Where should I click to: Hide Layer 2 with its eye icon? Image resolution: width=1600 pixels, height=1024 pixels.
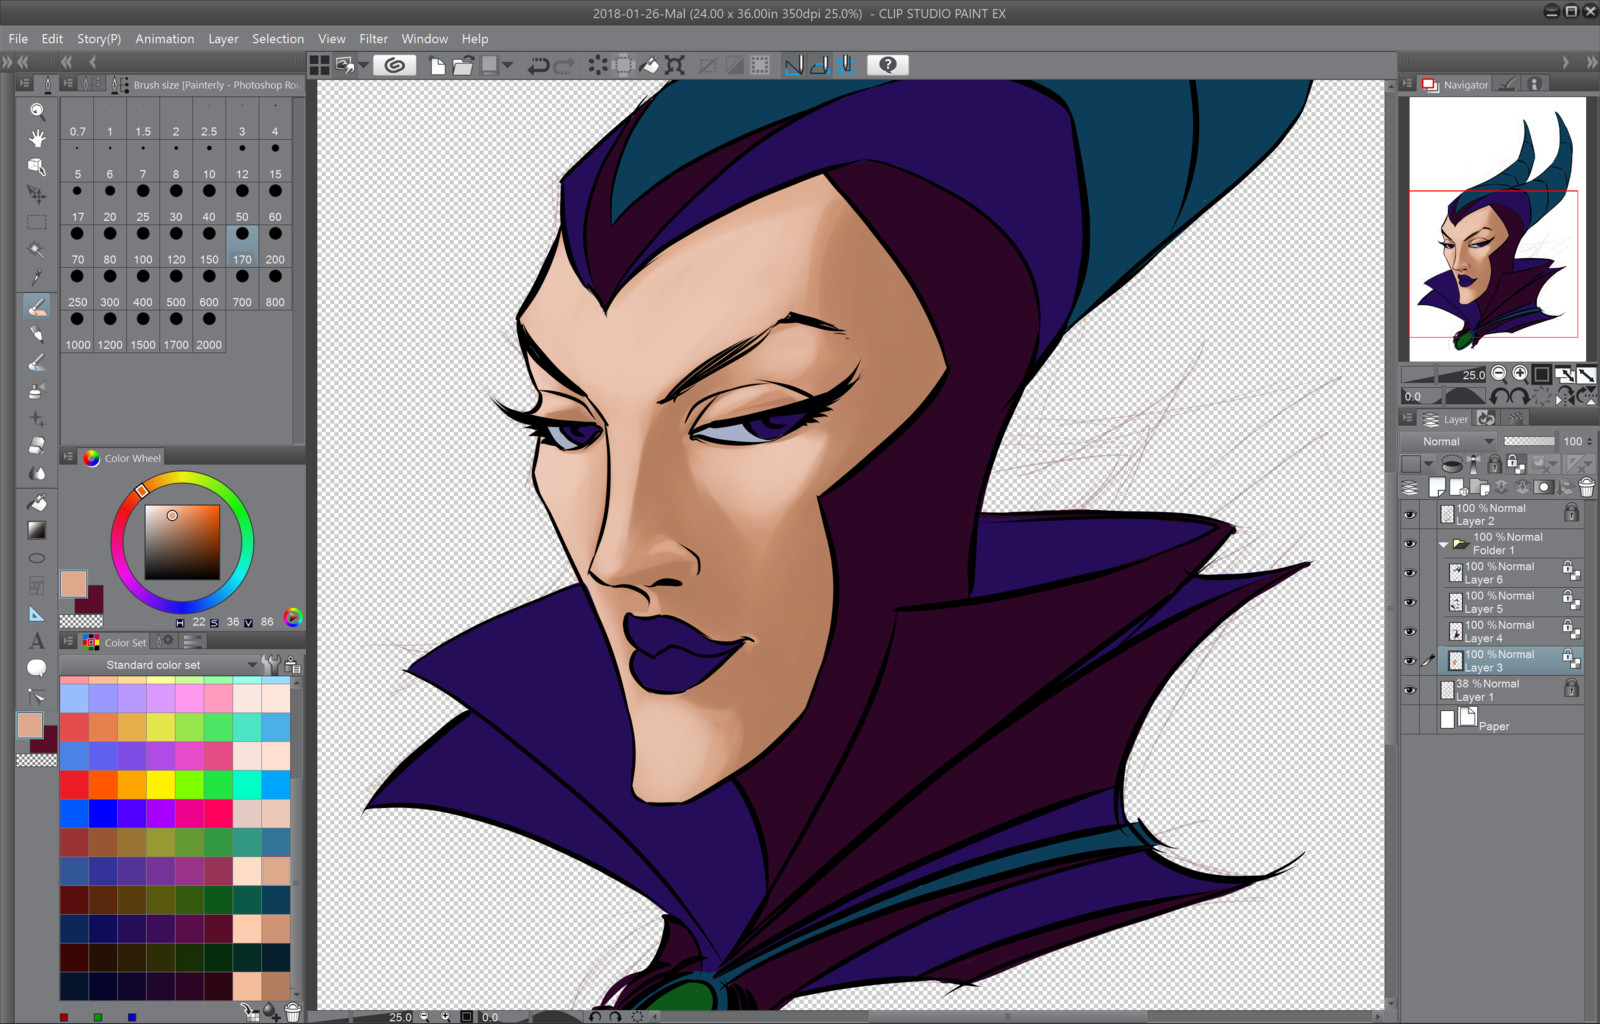tap(1410, 515)
